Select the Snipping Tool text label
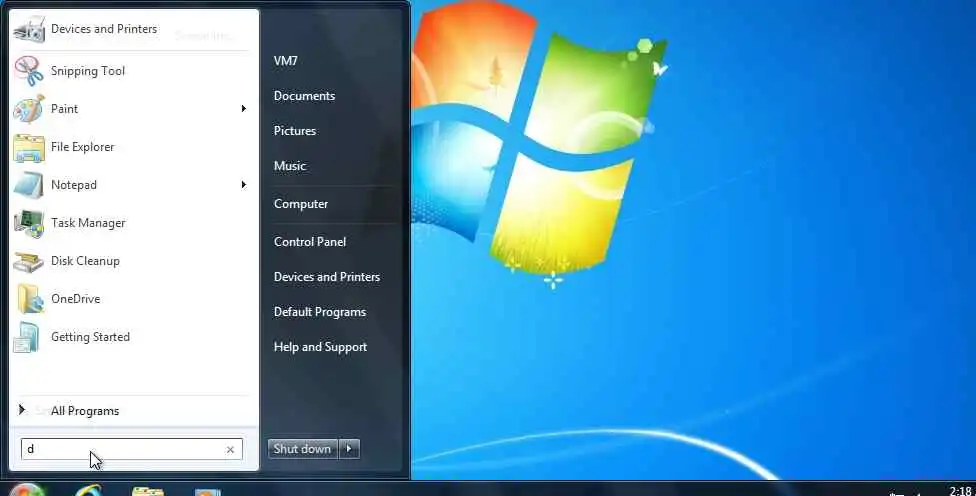The image size is (976, 496). click(88, 71)
